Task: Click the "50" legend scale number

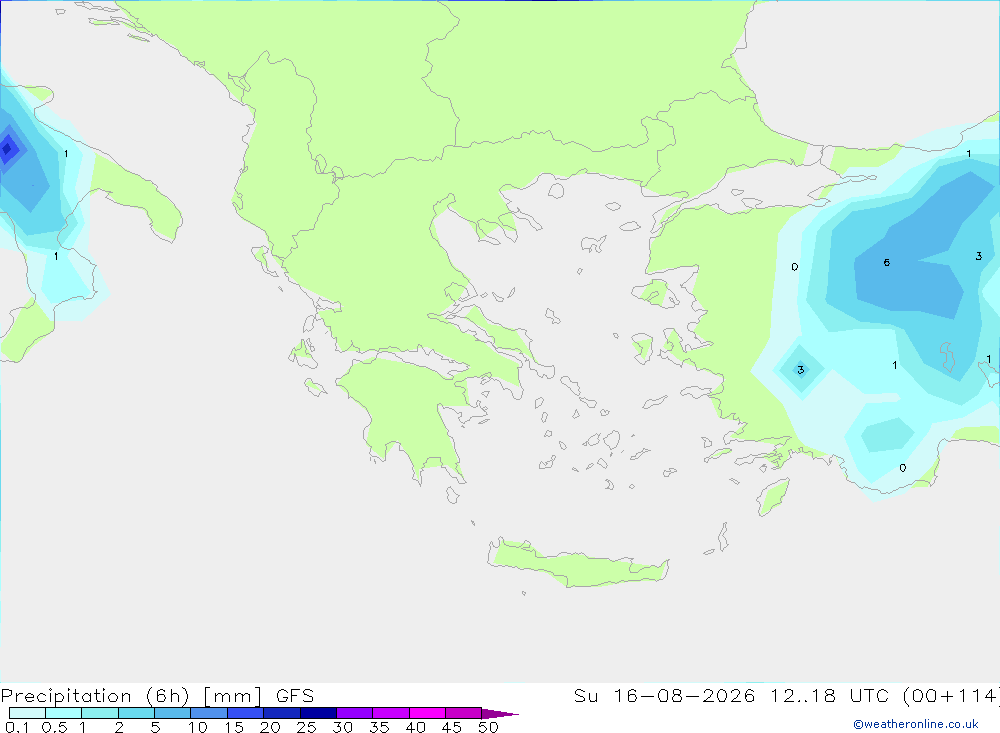Action: pos(488,727)
